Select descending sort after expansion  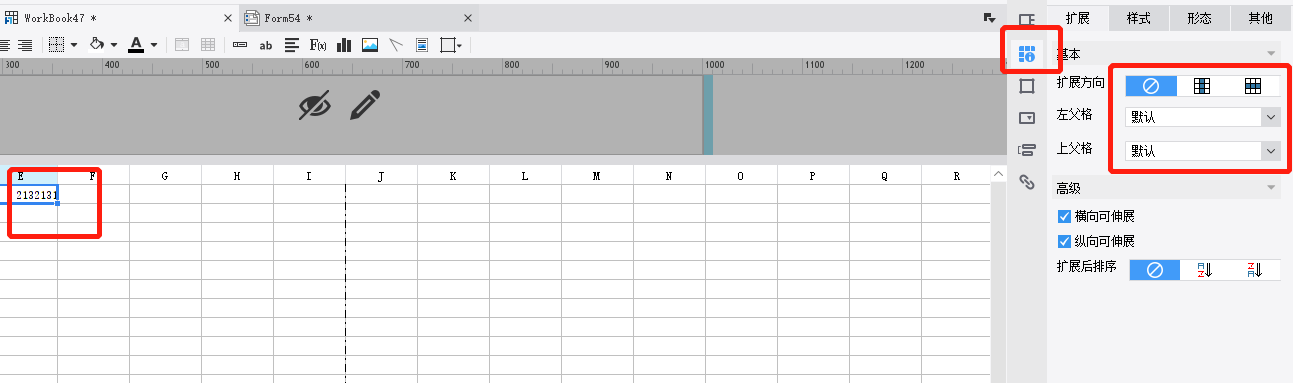pos(1255,269)
